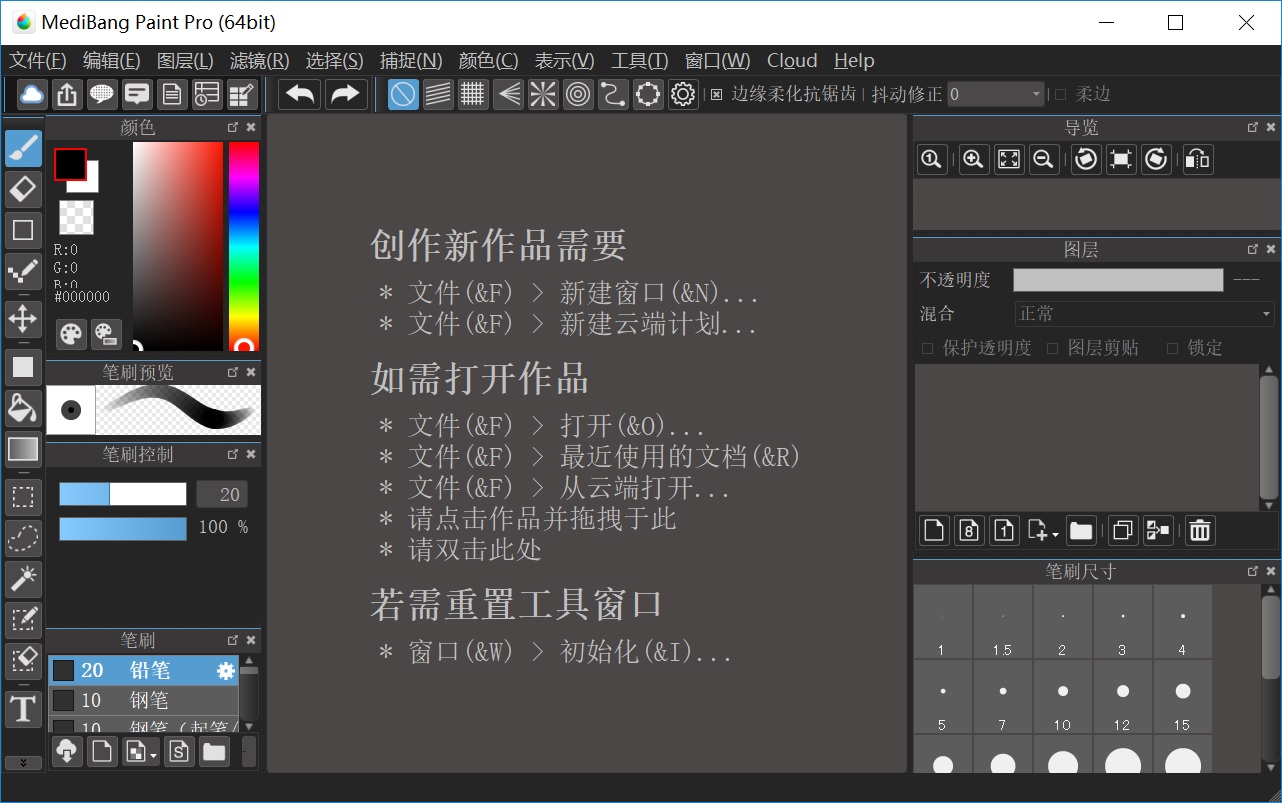Click the layer 不透明度 opacity bar

click(x=1118, y=280)
